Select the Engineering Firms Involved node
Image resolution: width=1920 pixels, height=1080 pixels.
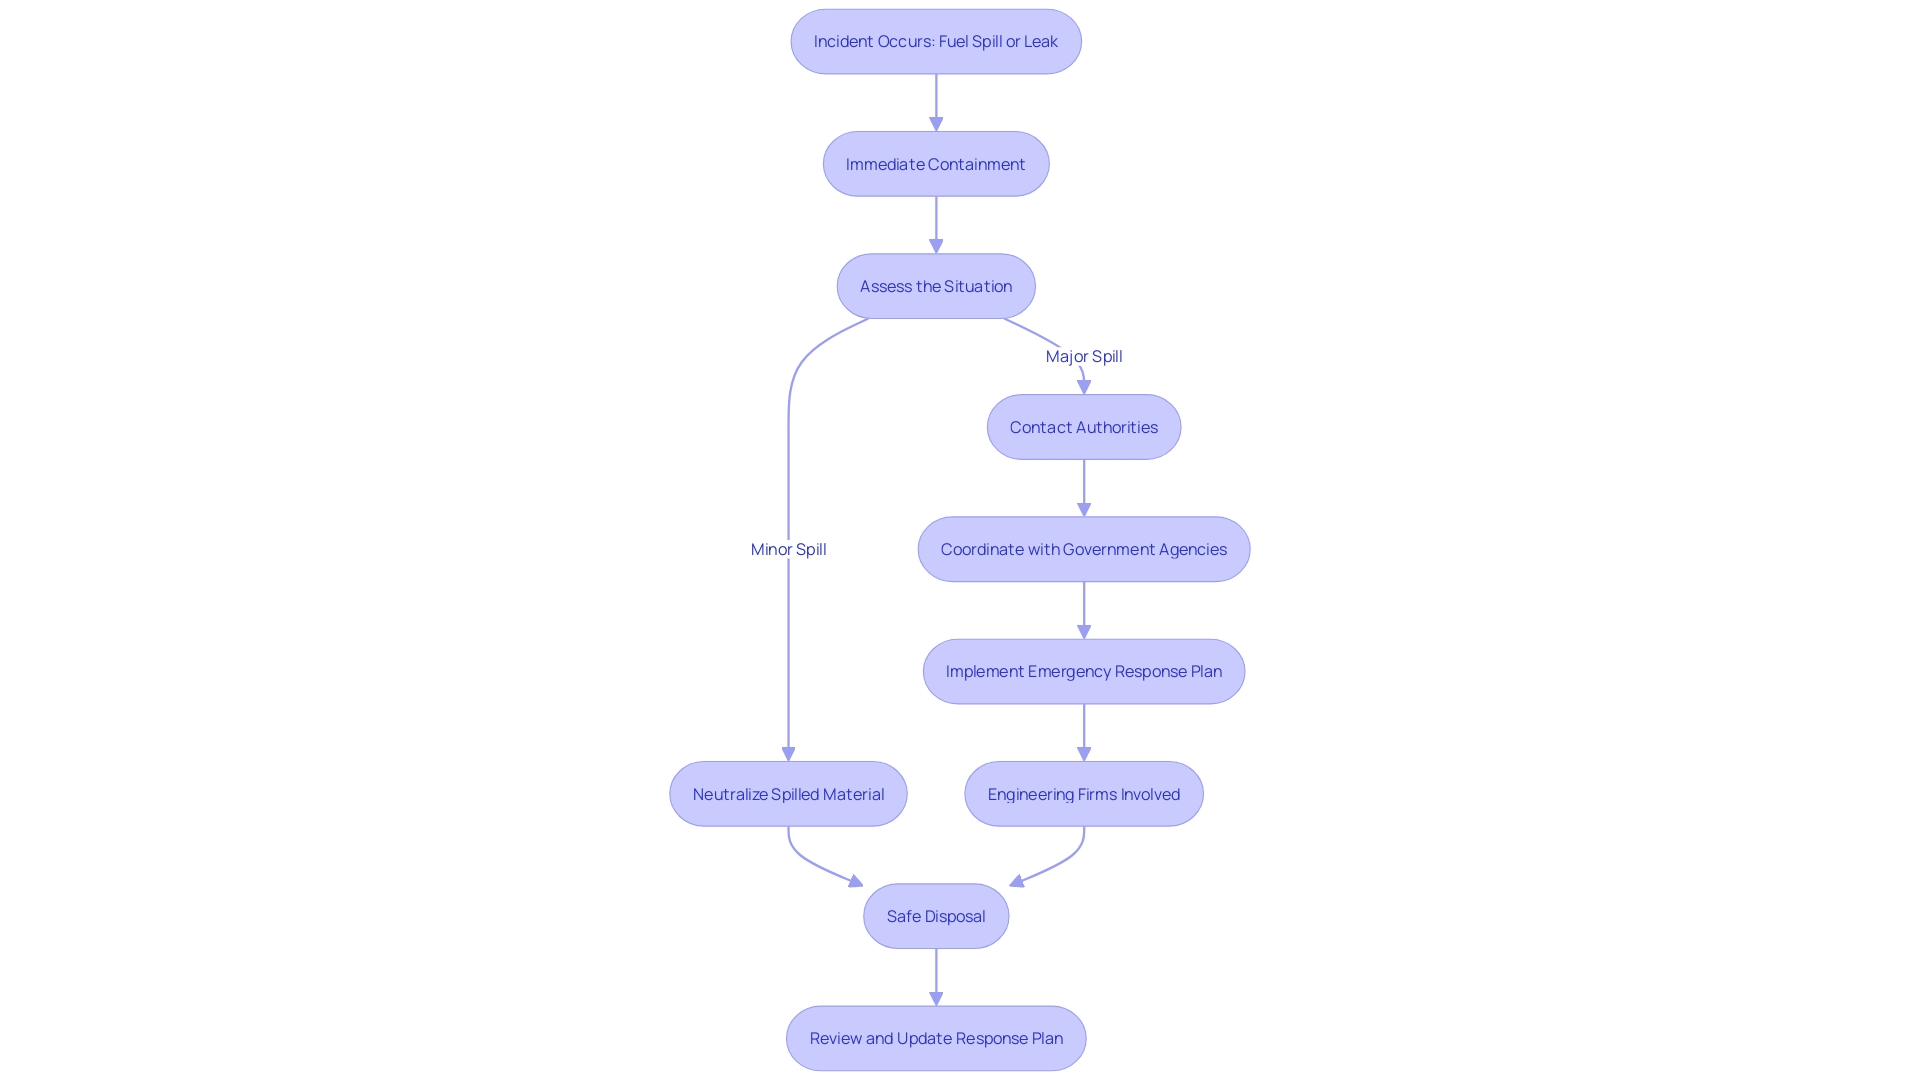(x=1084, y=793)
